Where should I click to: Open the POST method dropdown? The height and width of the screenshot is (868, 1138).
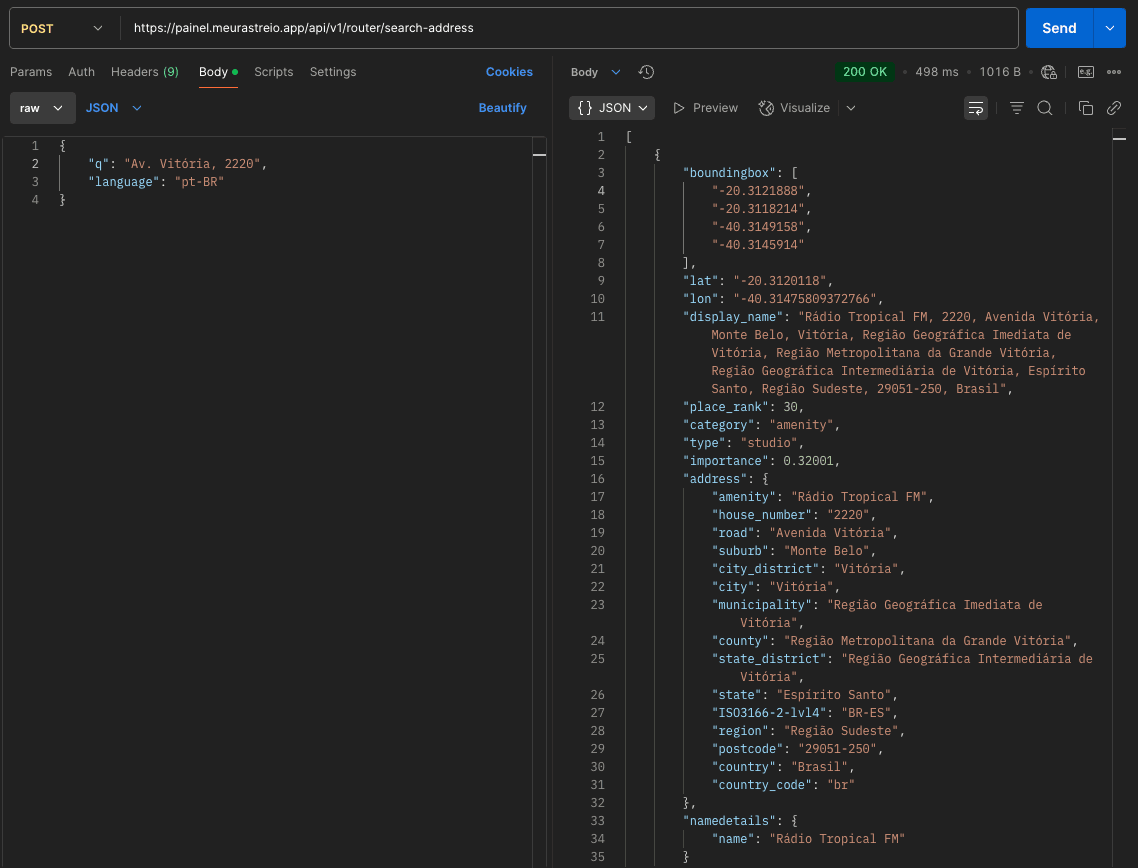coord(62,28)
